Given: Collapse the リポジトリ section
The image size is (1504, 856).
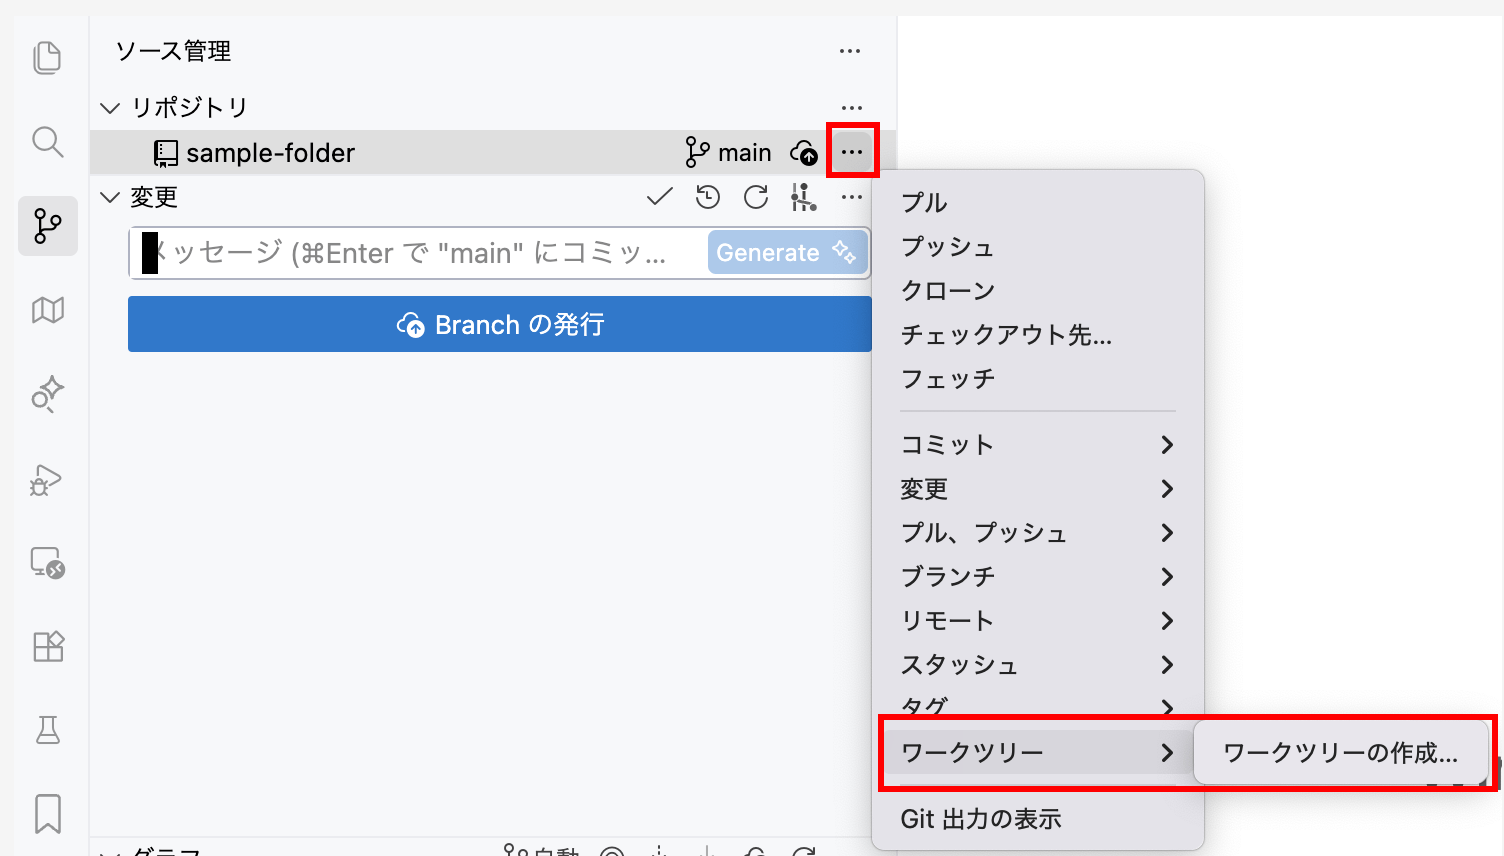Looking at the screenshot, I should click(110, 108).
